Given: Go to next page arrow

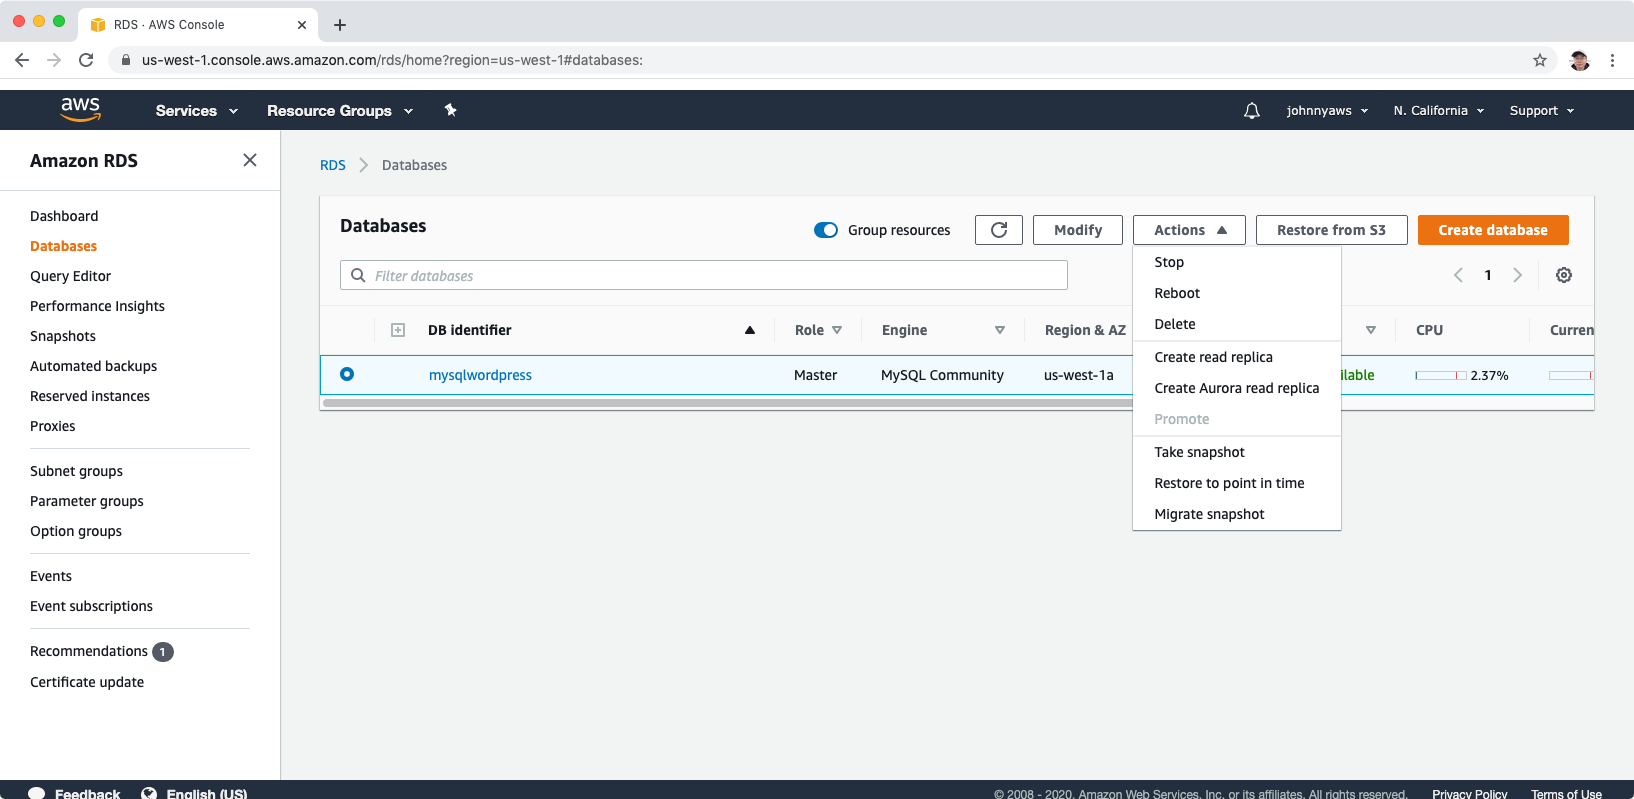Looking at the screenshot, I should [1517, 275].
